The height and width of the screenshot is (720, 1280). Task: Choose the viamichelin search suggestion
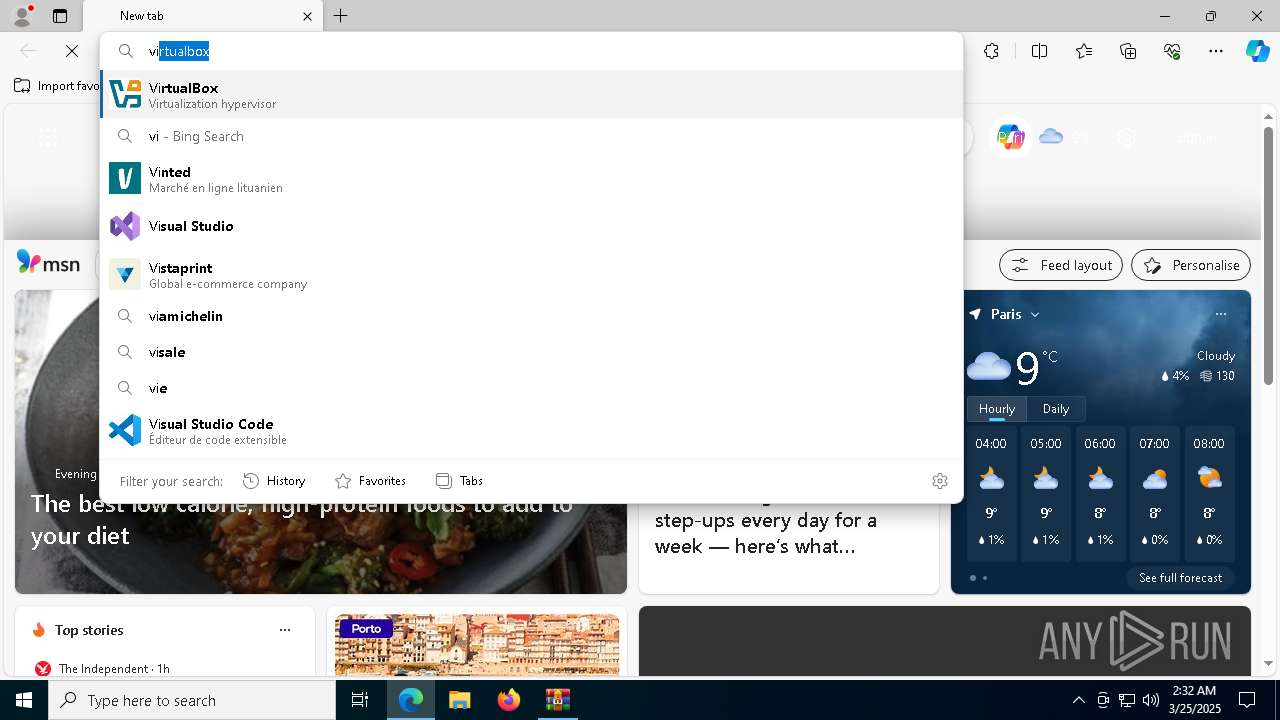pyautogui.click(x=531, y=316)
